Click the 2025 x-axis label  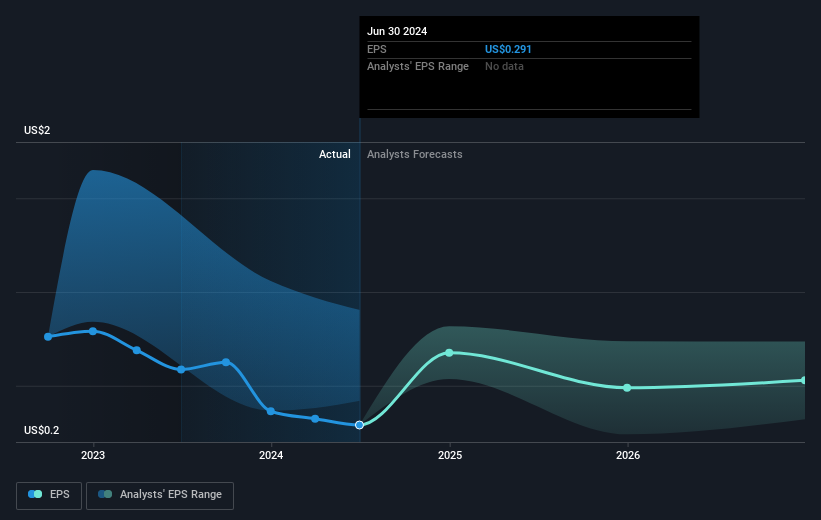450,455
